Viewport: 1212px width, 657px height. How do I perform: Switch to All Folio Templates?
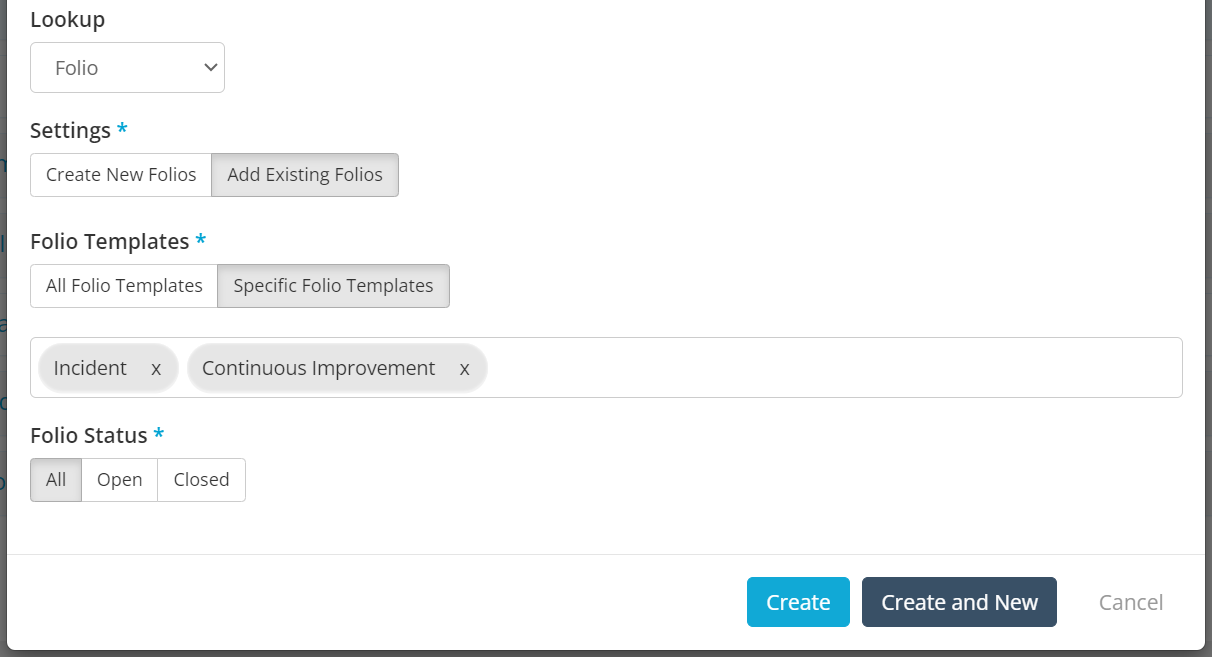coord(124,286)
